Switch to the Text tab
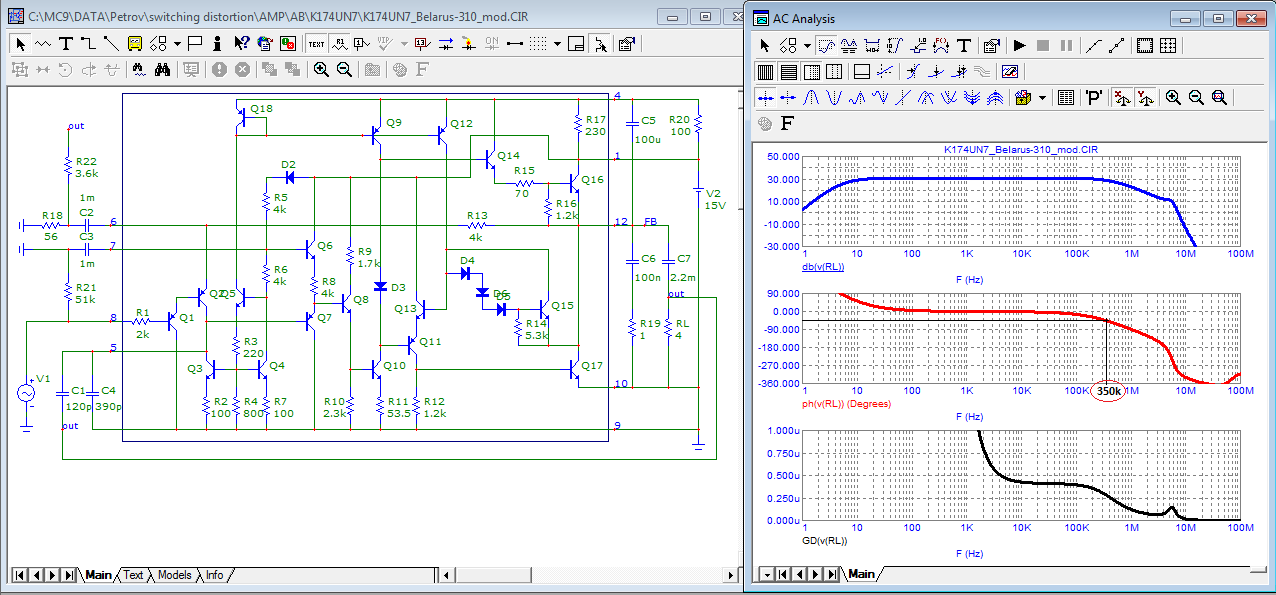The width and height of the screenshot is (1276, 595). (133, 575)
